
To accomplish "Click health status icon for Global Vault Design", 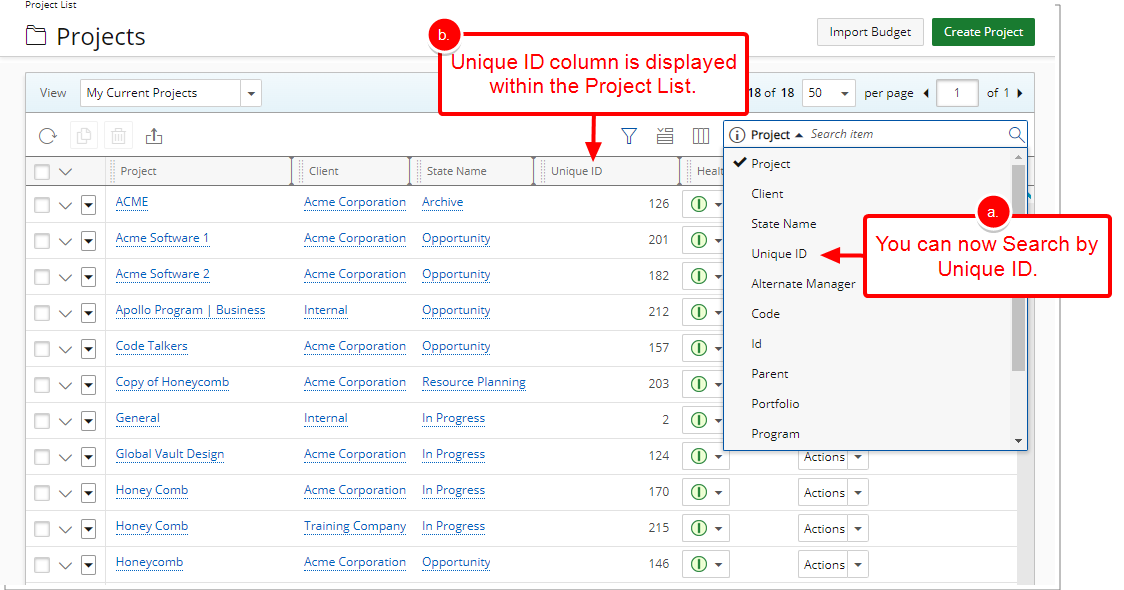I will pyautogui.click(x=699, y=456).
